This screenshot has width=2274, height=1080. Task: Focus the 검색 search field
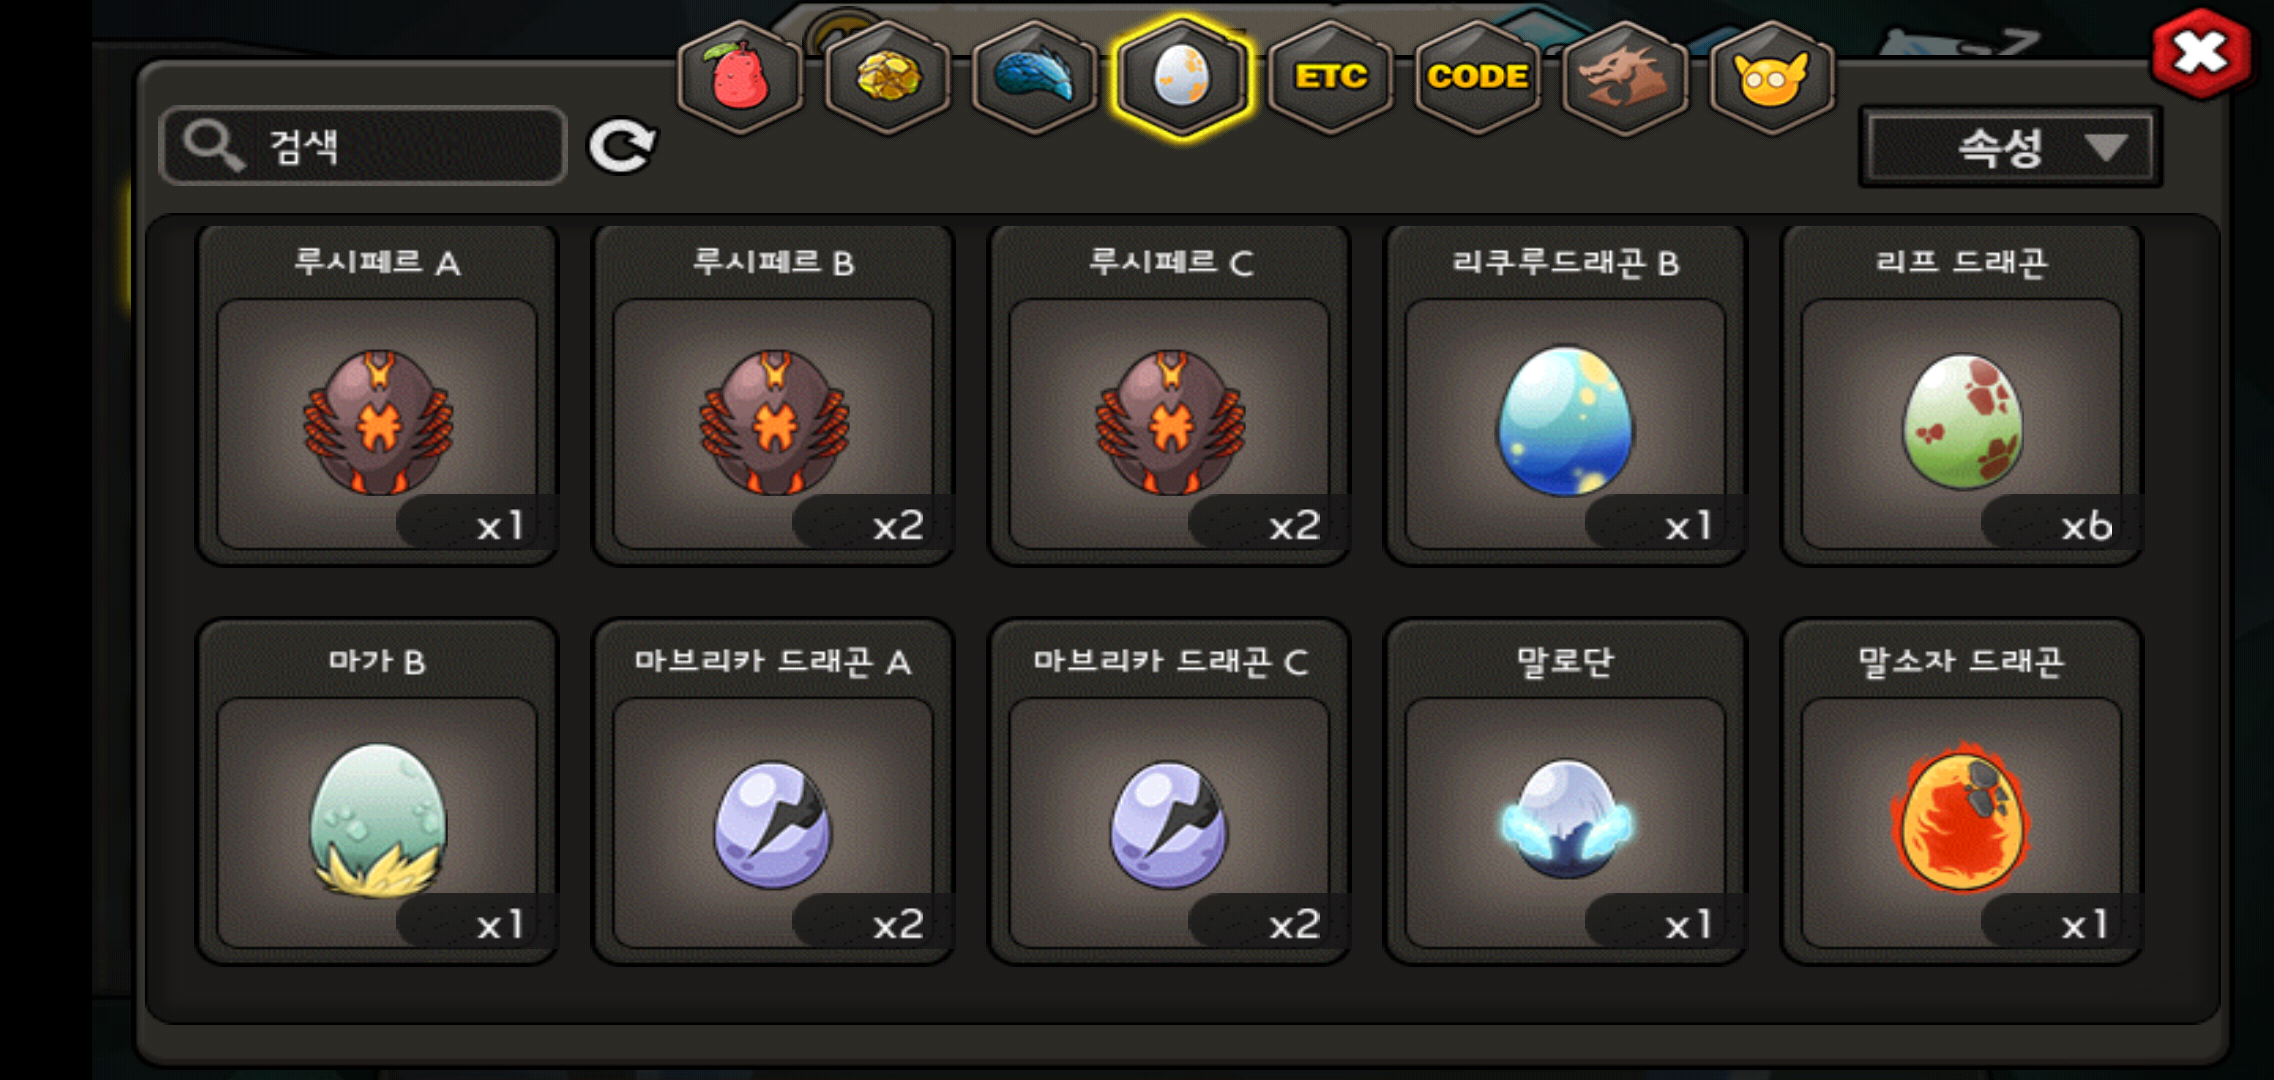coord(363,146)
